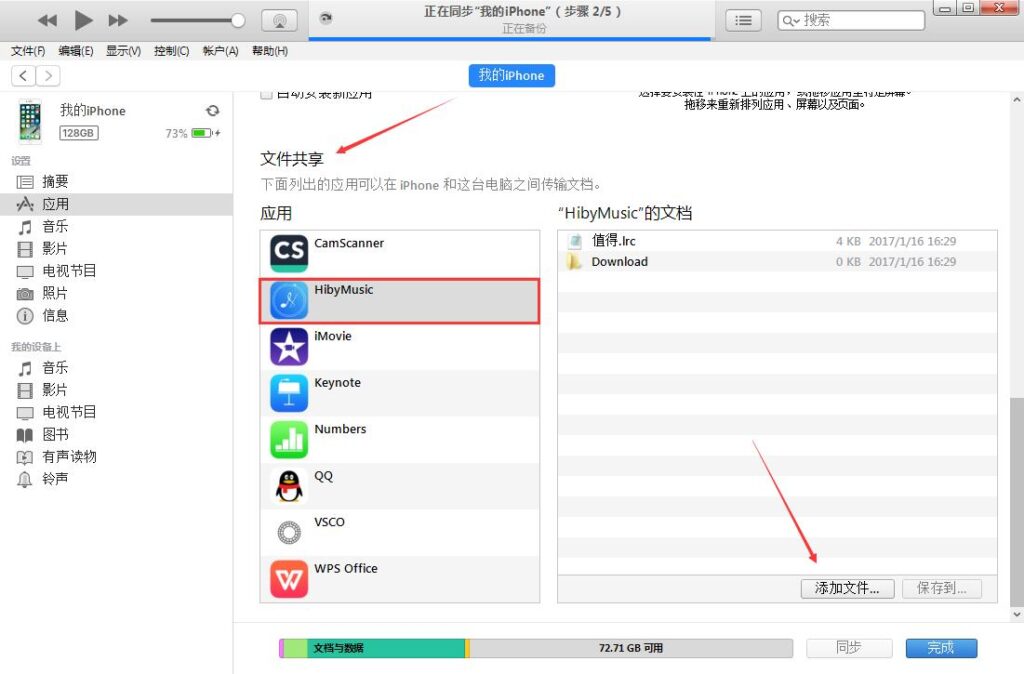Click the scroll down arrow
1024x674 pixels.
pyautogui.click(x=1017, y=614)
